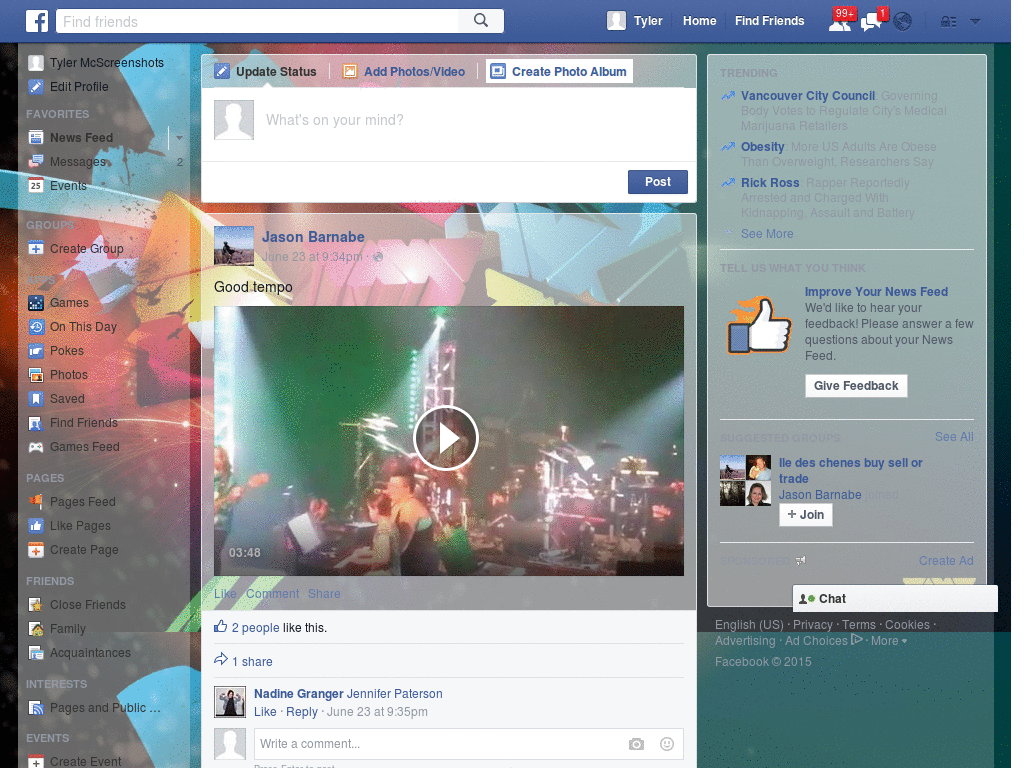Viewport: 1024px width, 768px height.
Task: Open the globe notifications icon
Action: click(903, 22)
